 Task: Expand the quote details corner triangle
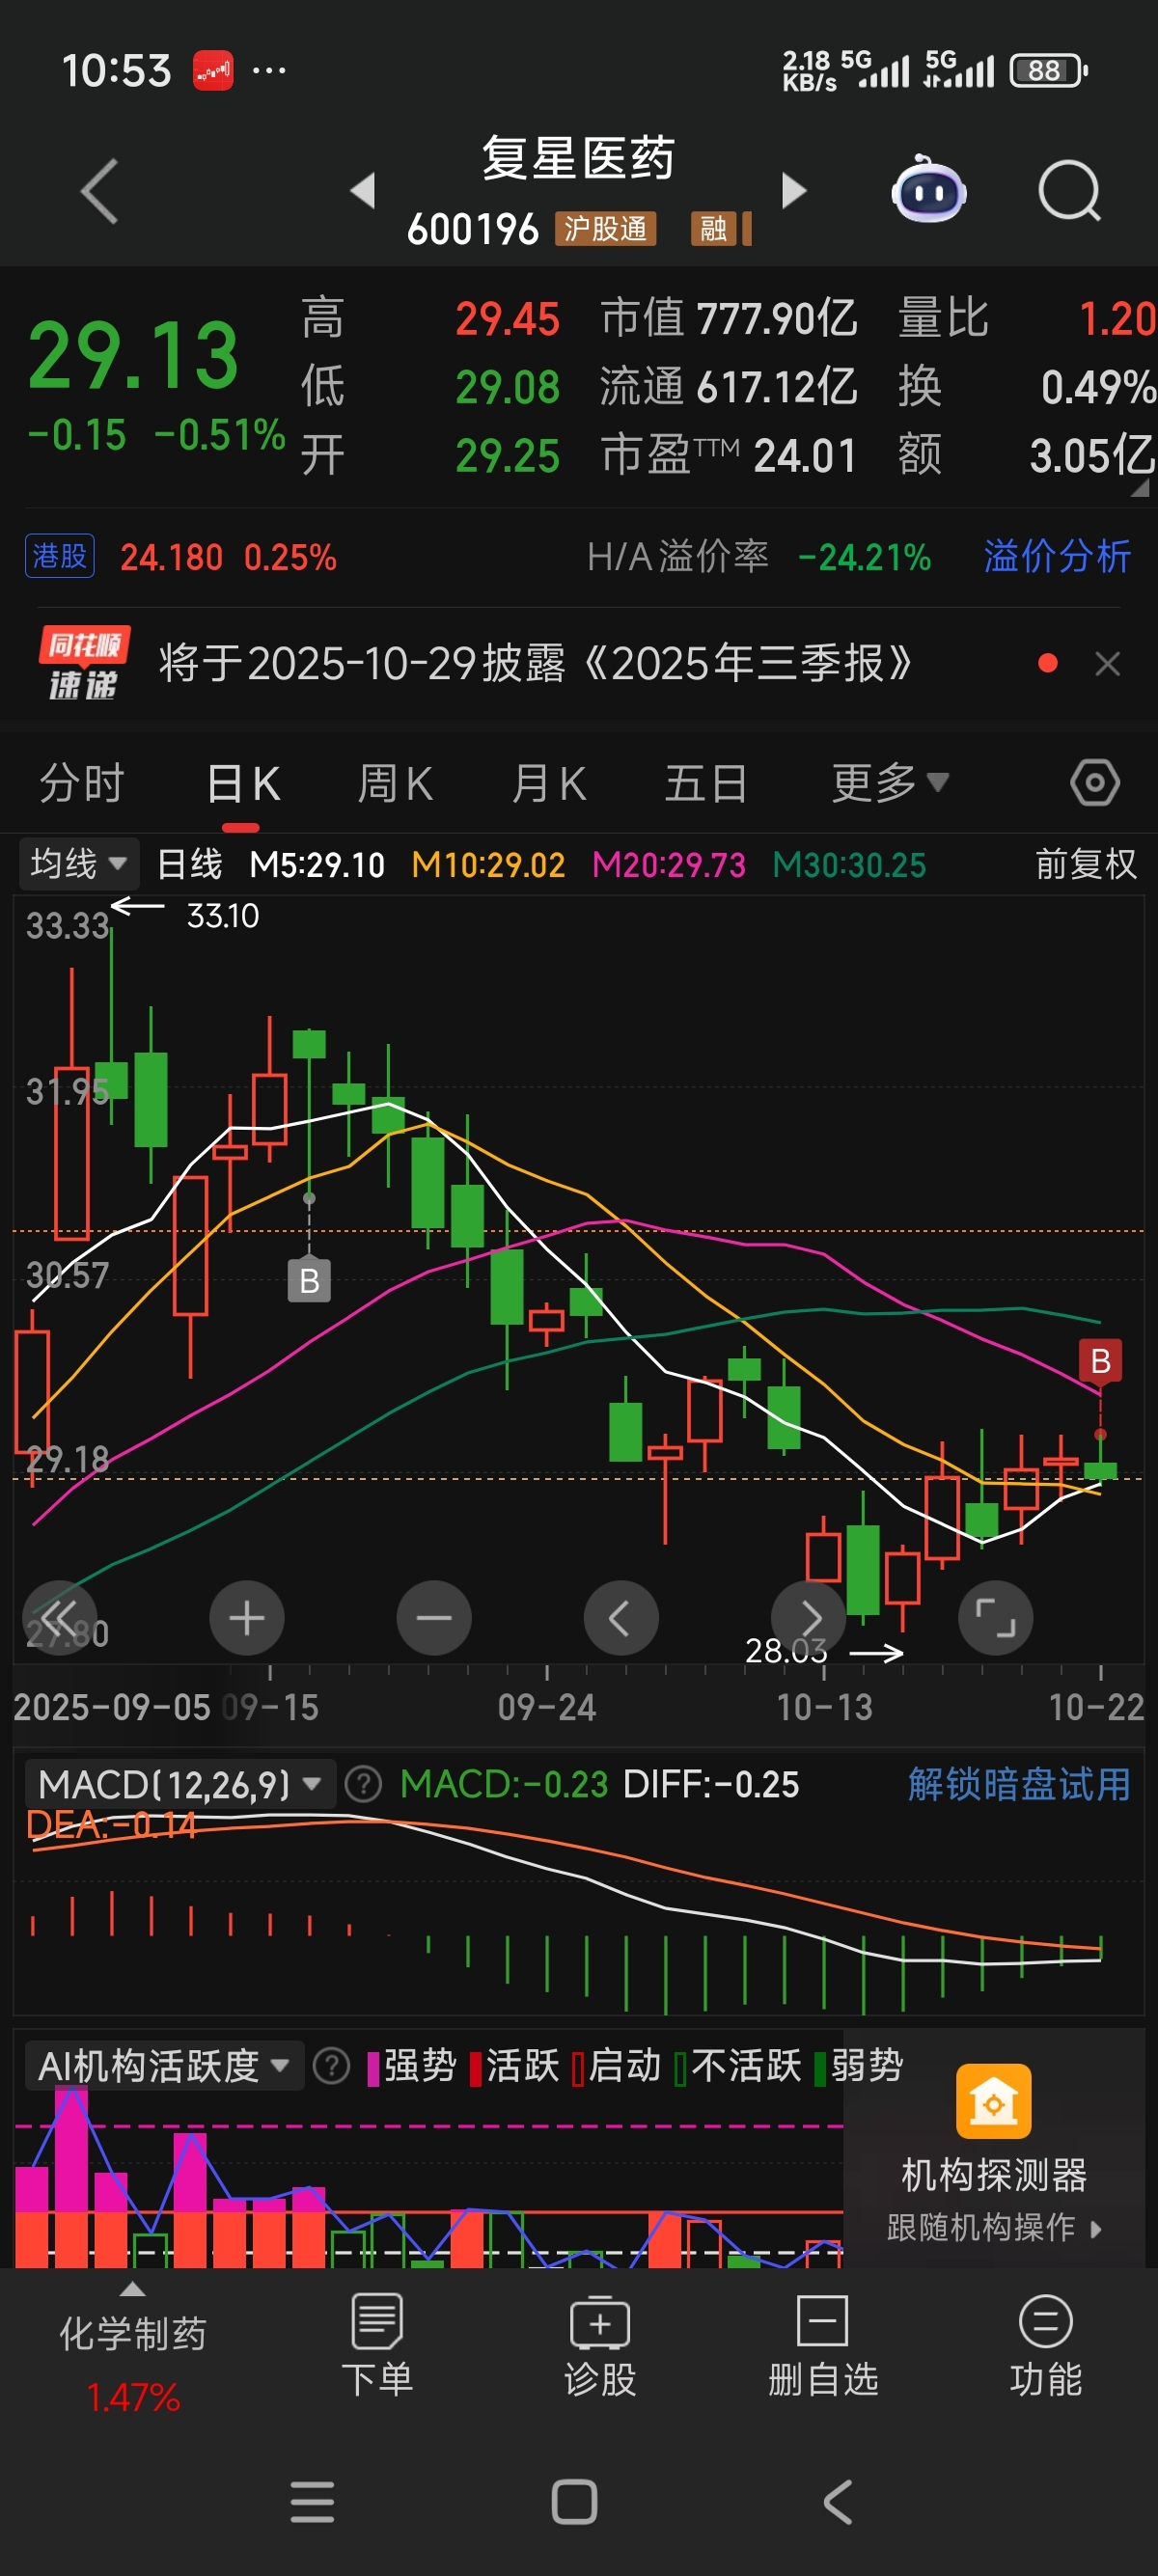pos(1139,486)
